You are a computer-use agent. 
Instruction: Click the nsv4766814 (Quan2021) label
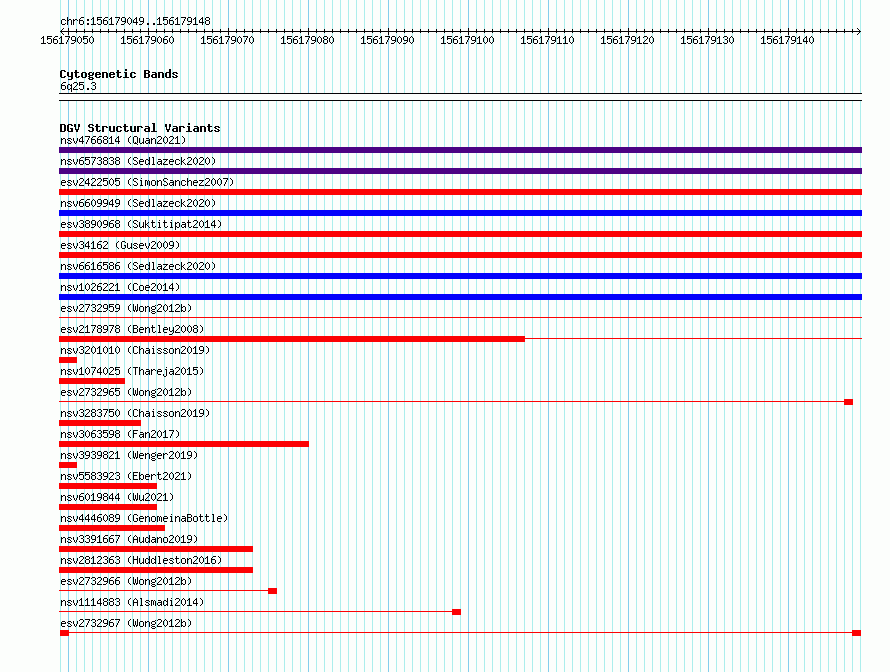click(x=123, y=140)
